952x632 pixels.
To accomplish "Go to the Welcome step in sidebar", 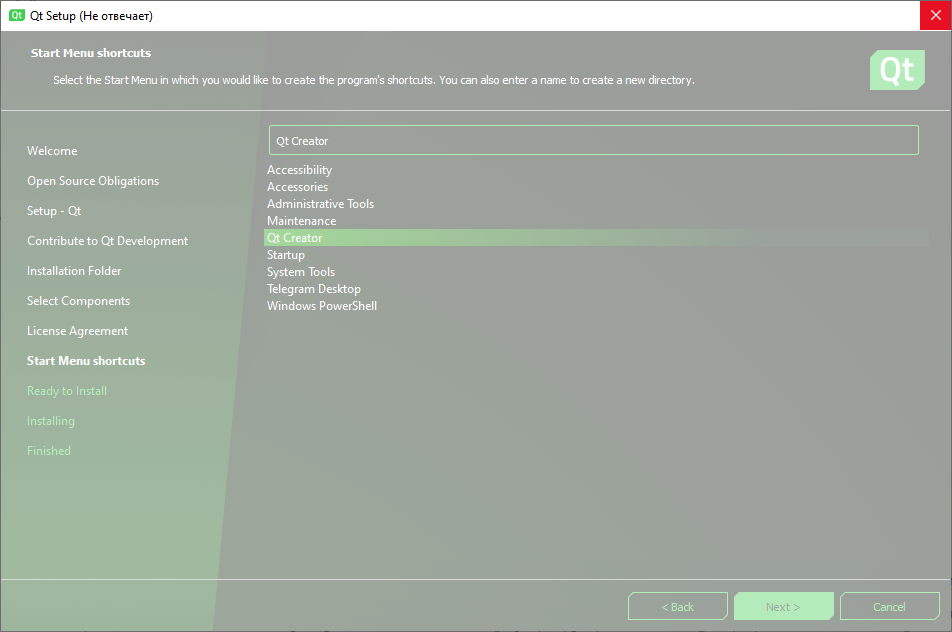I will [x=52, y=151].
